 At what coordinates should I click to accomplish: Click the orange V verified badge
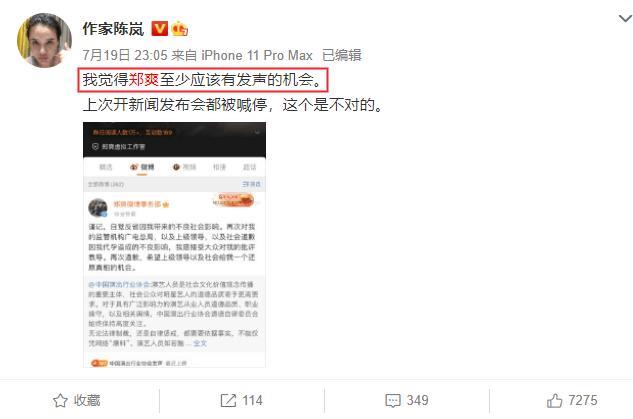[x=160, y=29]
